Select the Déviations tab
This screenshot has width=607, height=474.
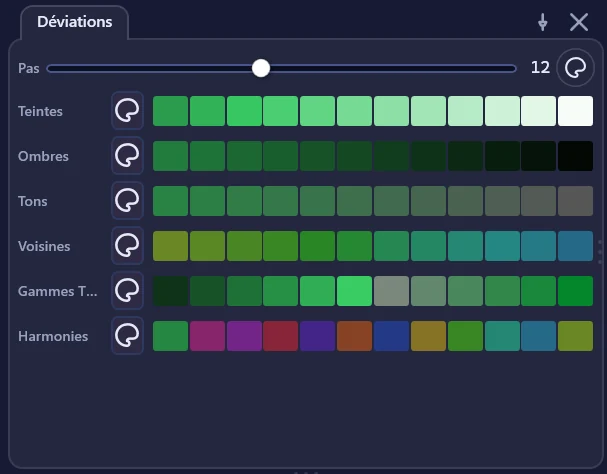(74, 22)
